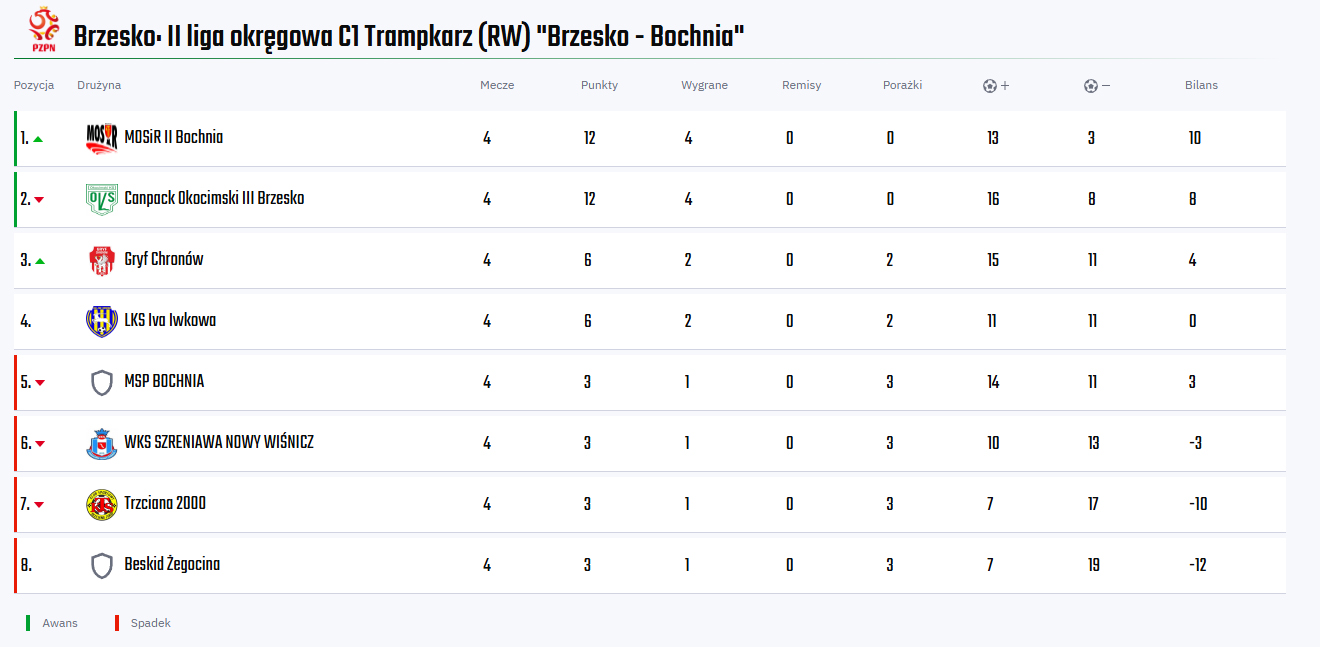This screenshot has height=647, width=1320.
Task: Click the green Awans legend marker
Action: click(29, 623)
